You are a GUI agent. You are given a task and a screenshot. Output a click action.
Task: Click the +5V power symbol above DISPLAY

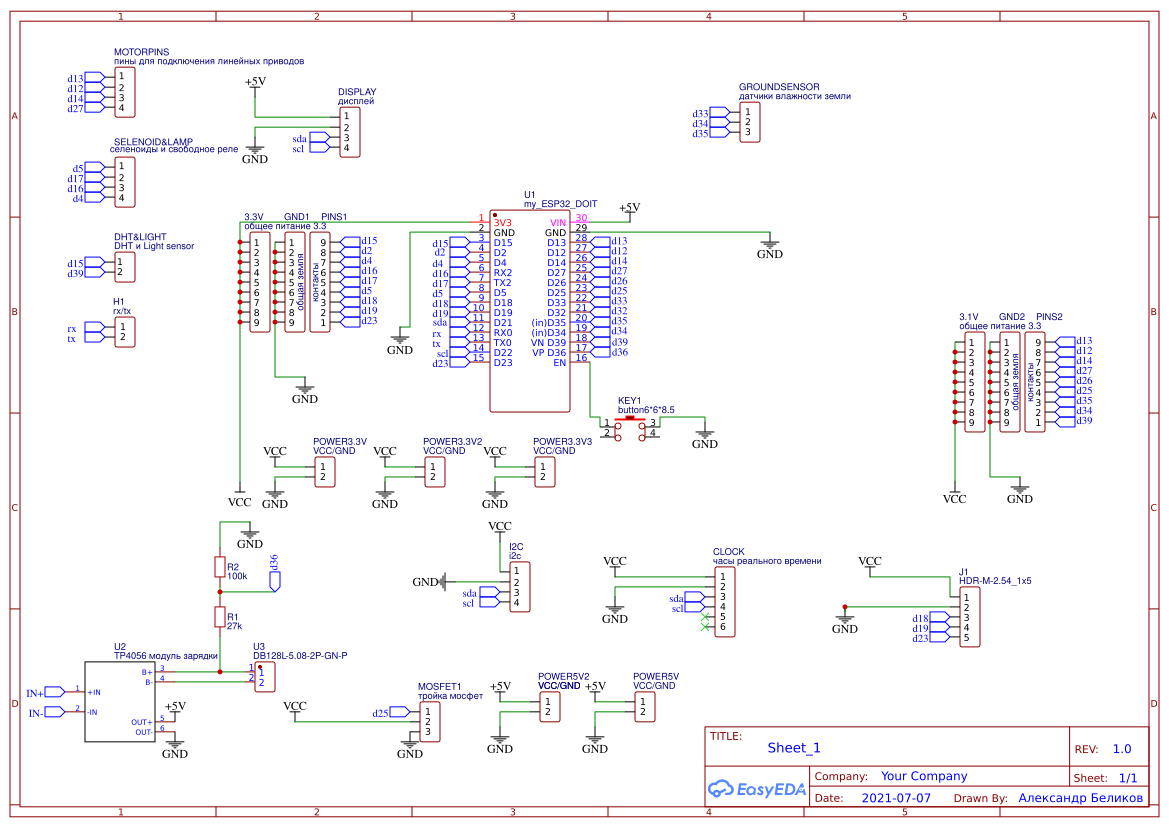[x=255, y=85]
